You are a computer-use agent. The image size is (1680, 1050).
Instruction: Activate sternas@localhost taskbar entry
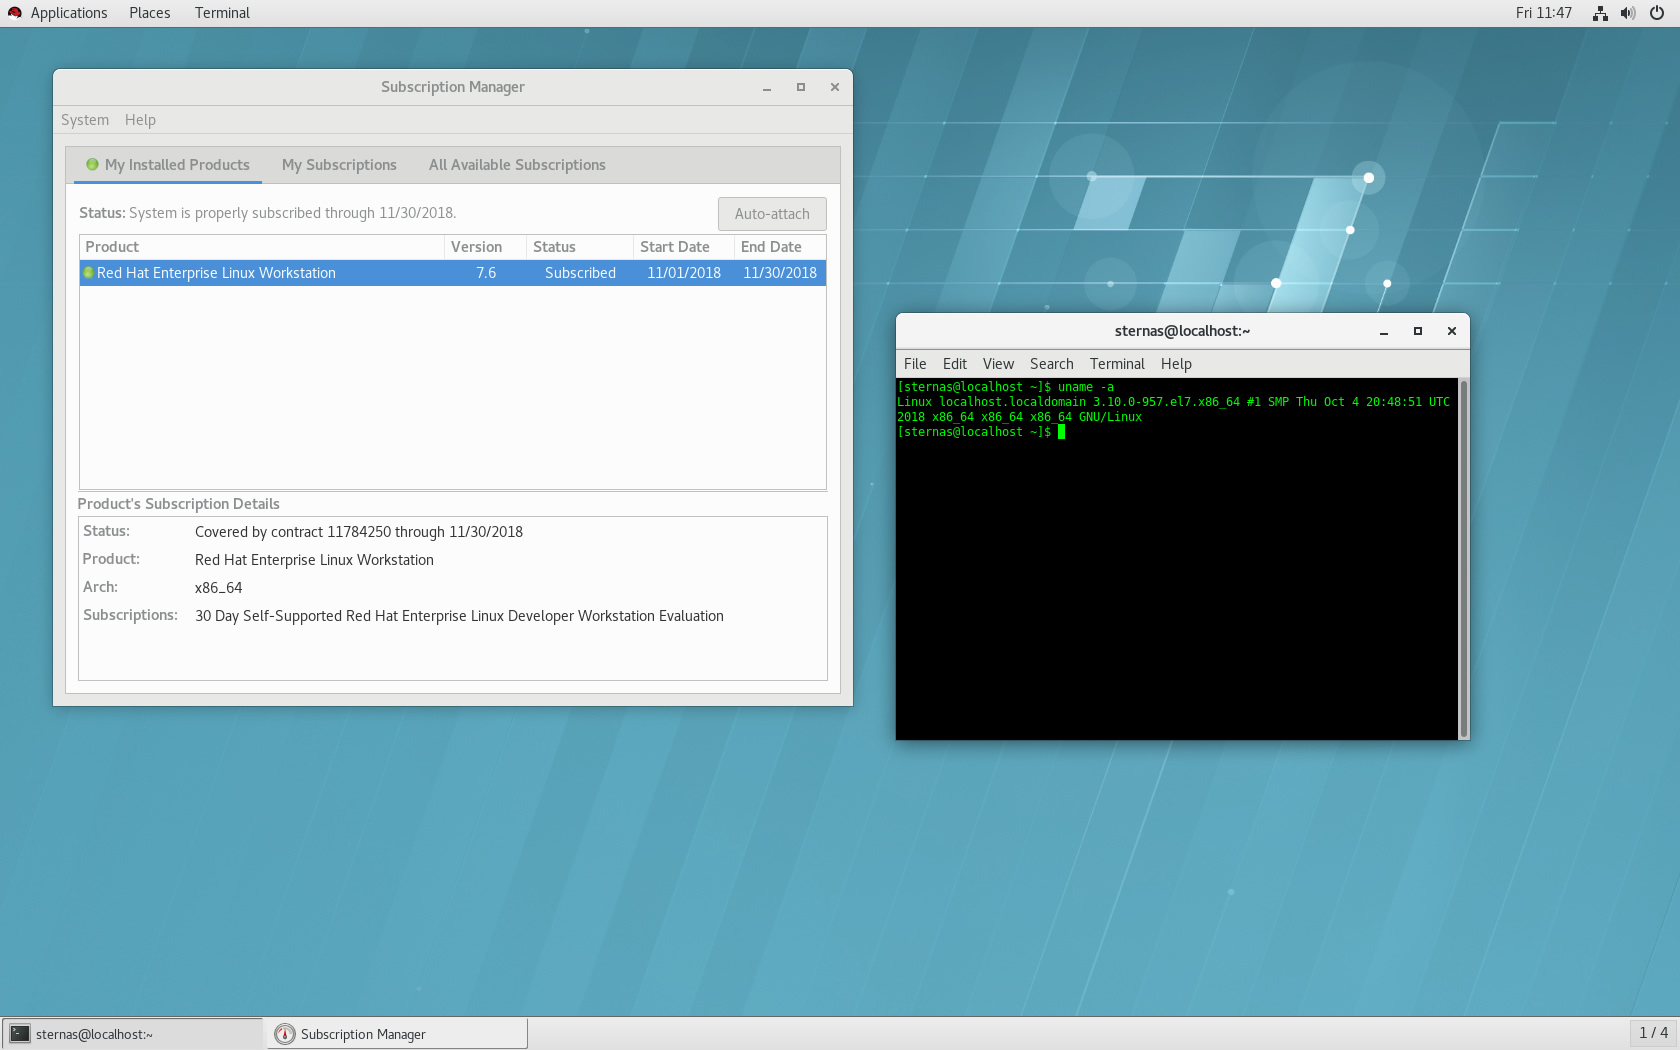(x=133, y=1034)
